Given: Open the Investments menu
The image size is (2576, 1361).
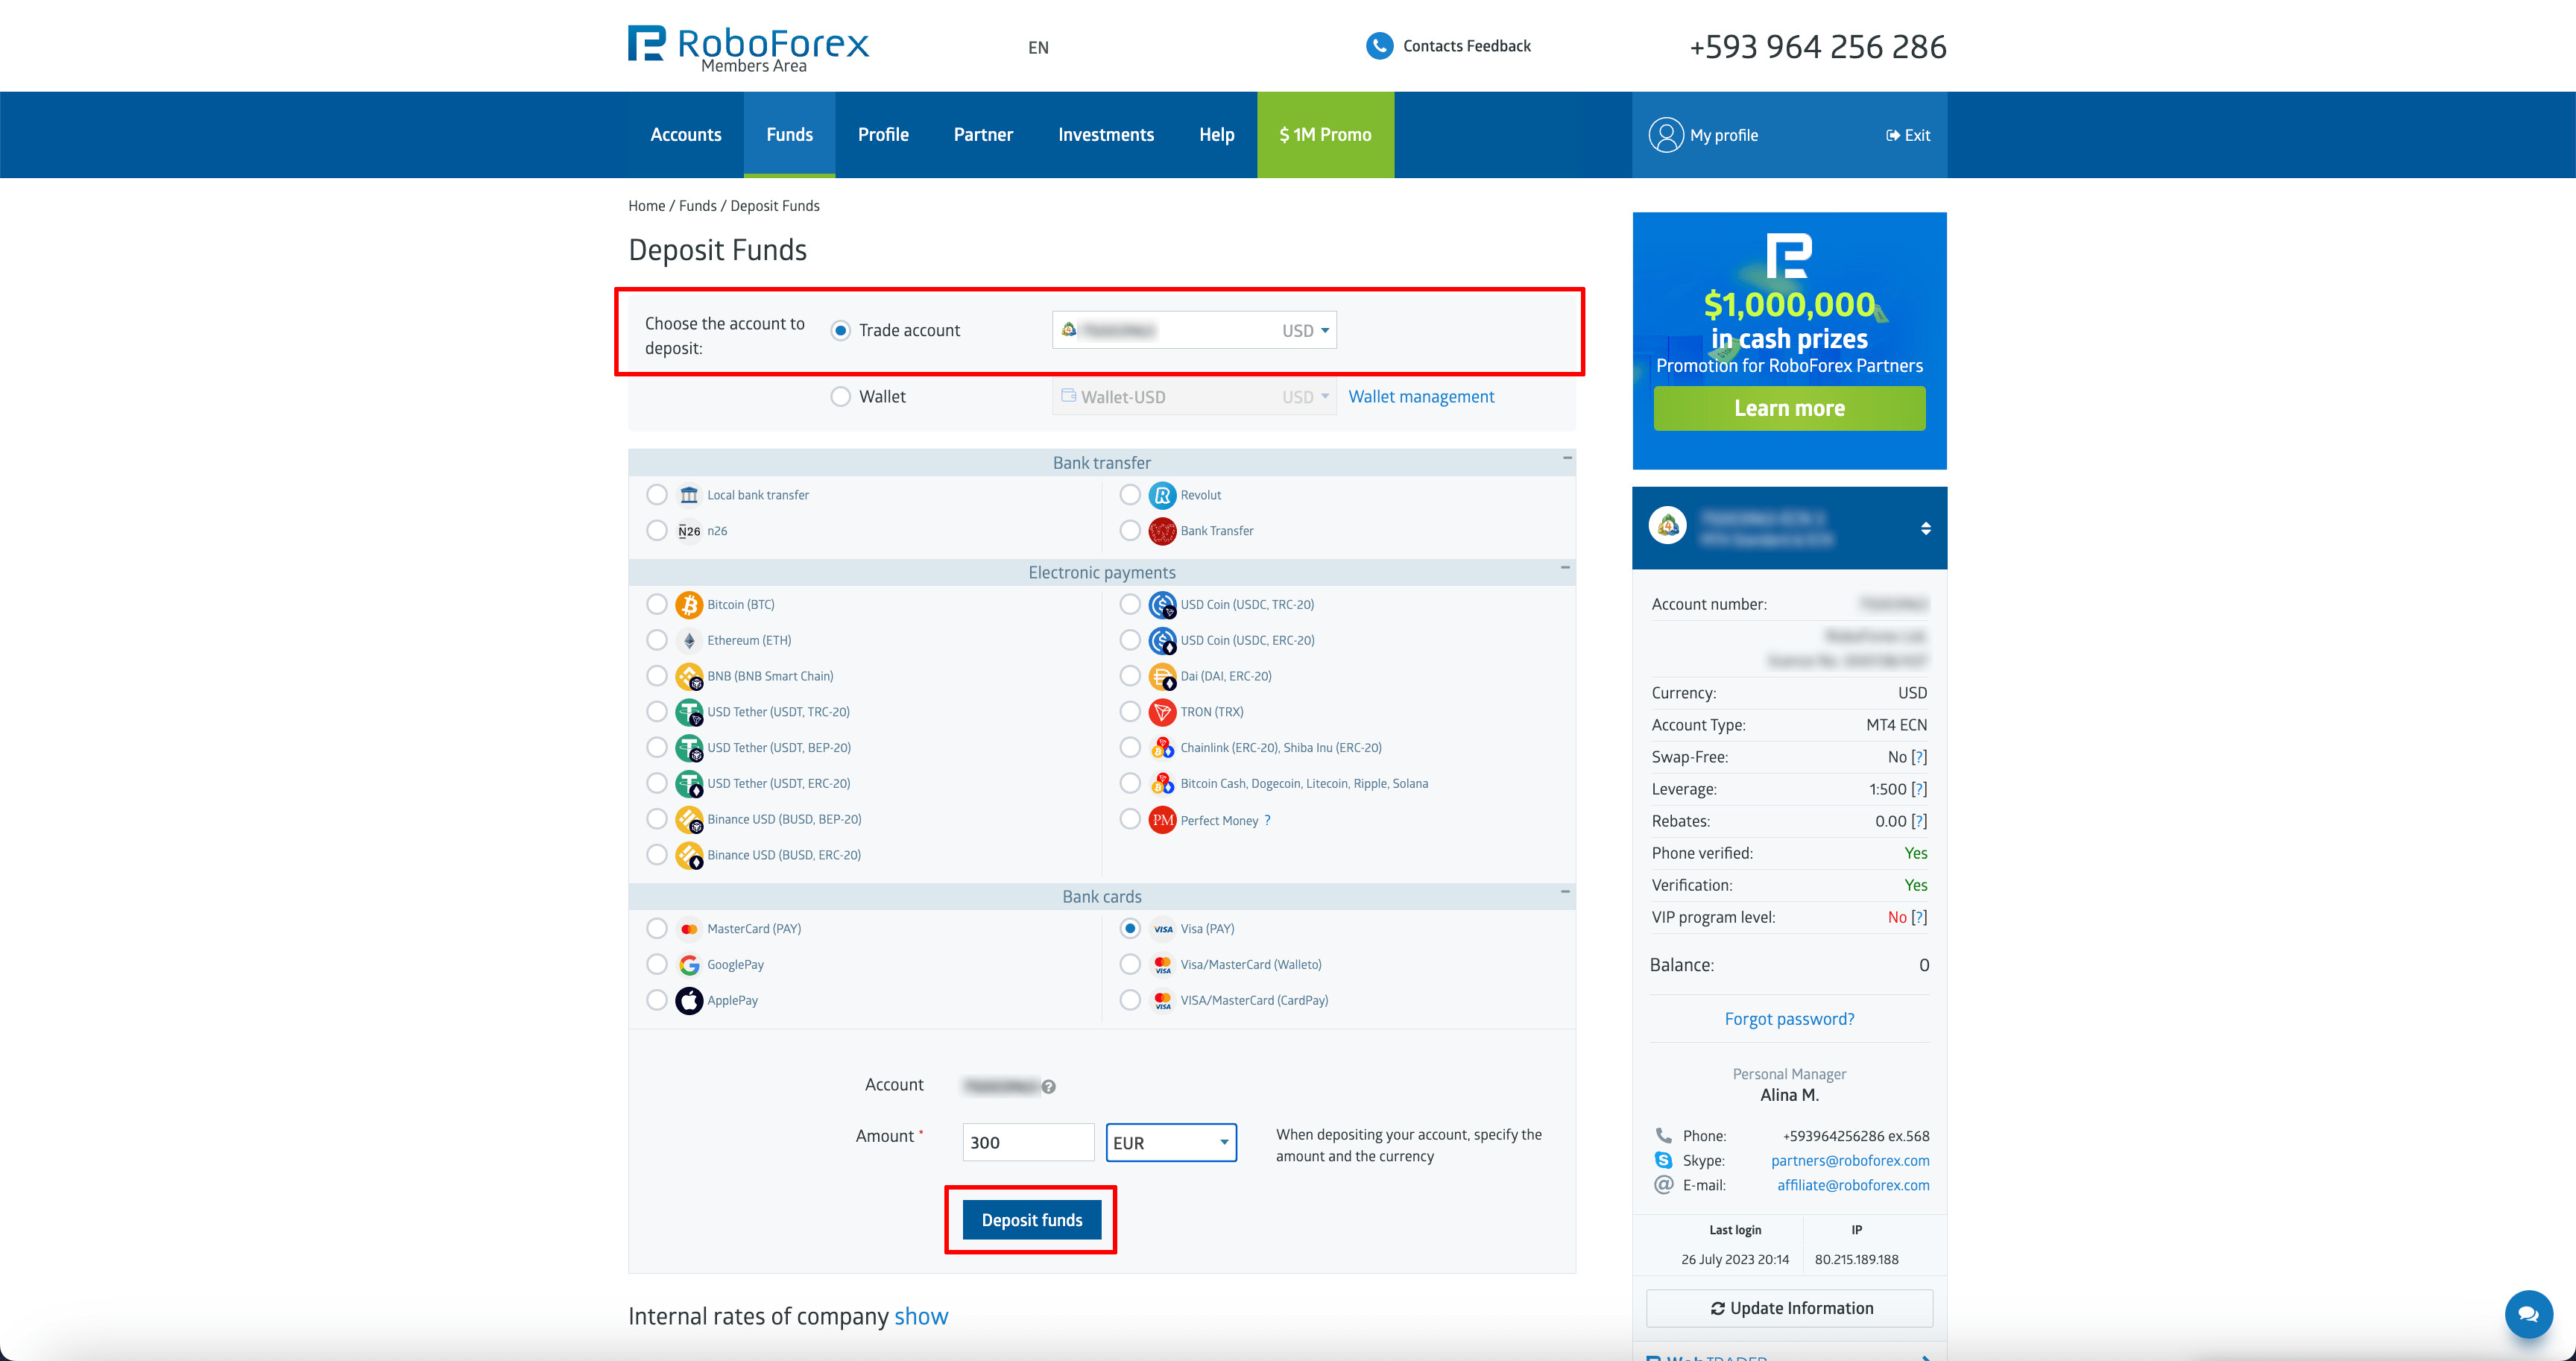Looking at the screenshot, I should [x=1106, y=135].
